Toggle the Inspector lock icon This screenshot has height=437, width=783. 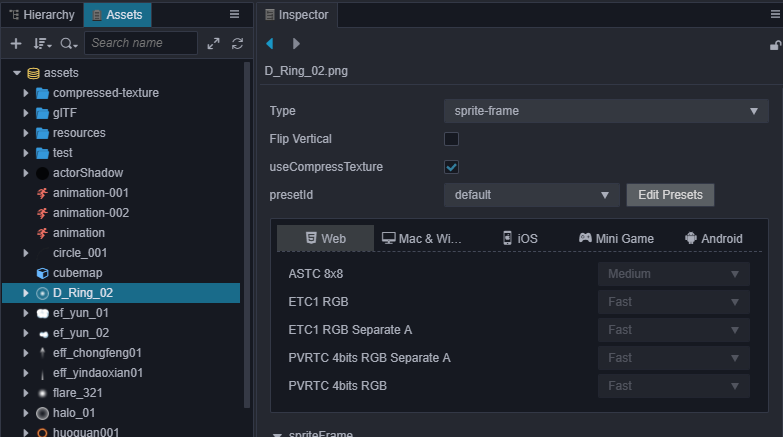coord(775,45)
